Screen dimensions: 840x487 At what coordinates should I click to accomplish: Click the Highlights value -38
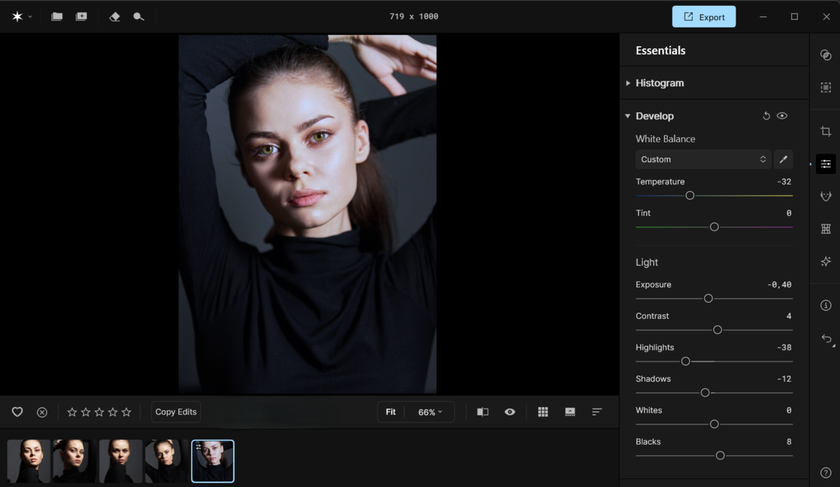pos(784,347)
